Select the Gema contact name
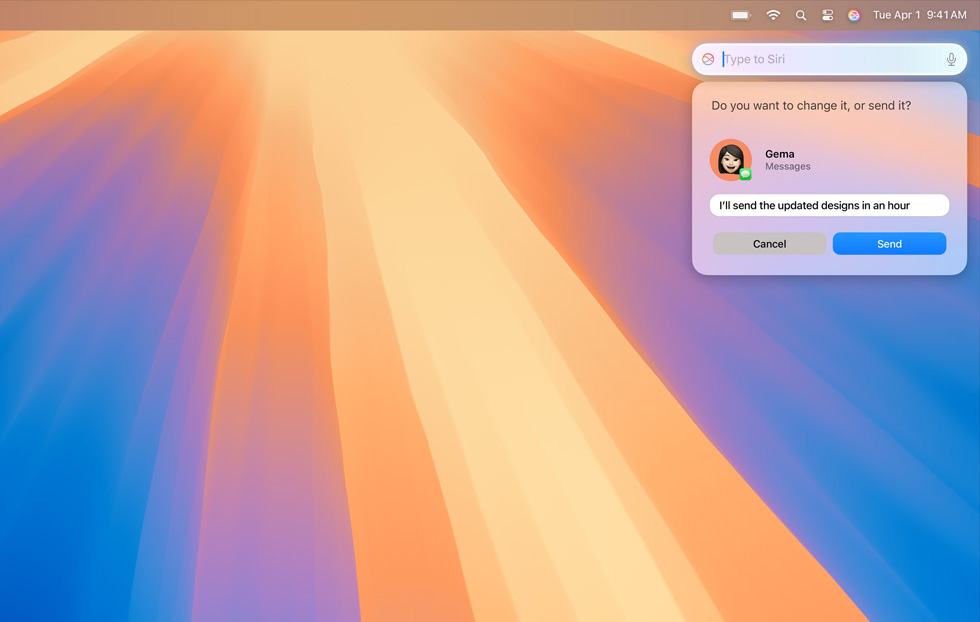Screen dimensions: 980x622 coord(780,154)
